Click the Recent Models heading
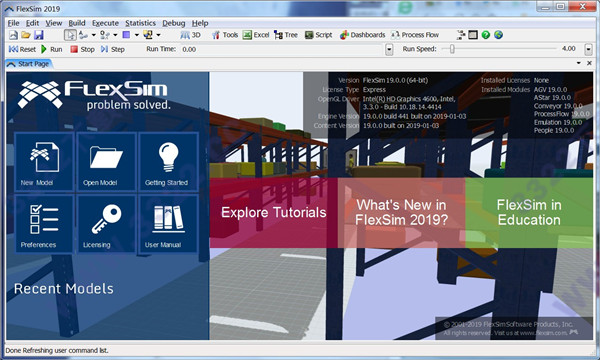This screenshot has height=360, width=600. tap(64, 288)
